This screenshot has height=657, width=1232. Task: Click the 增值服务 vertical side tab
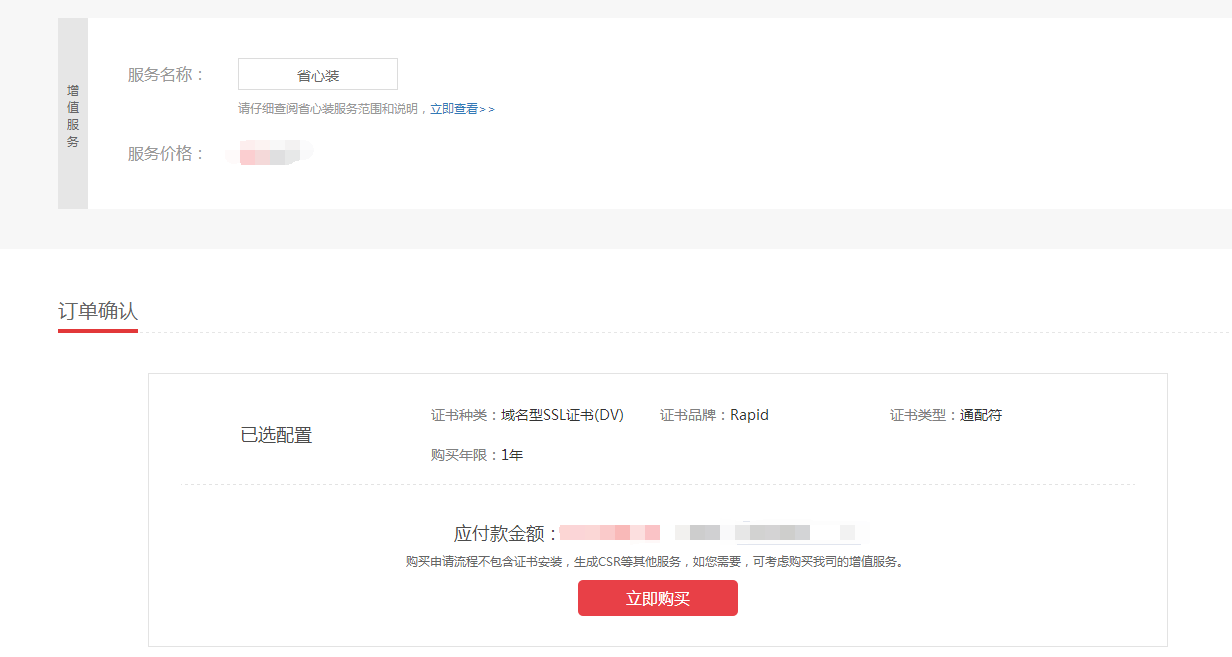[73, 114]
